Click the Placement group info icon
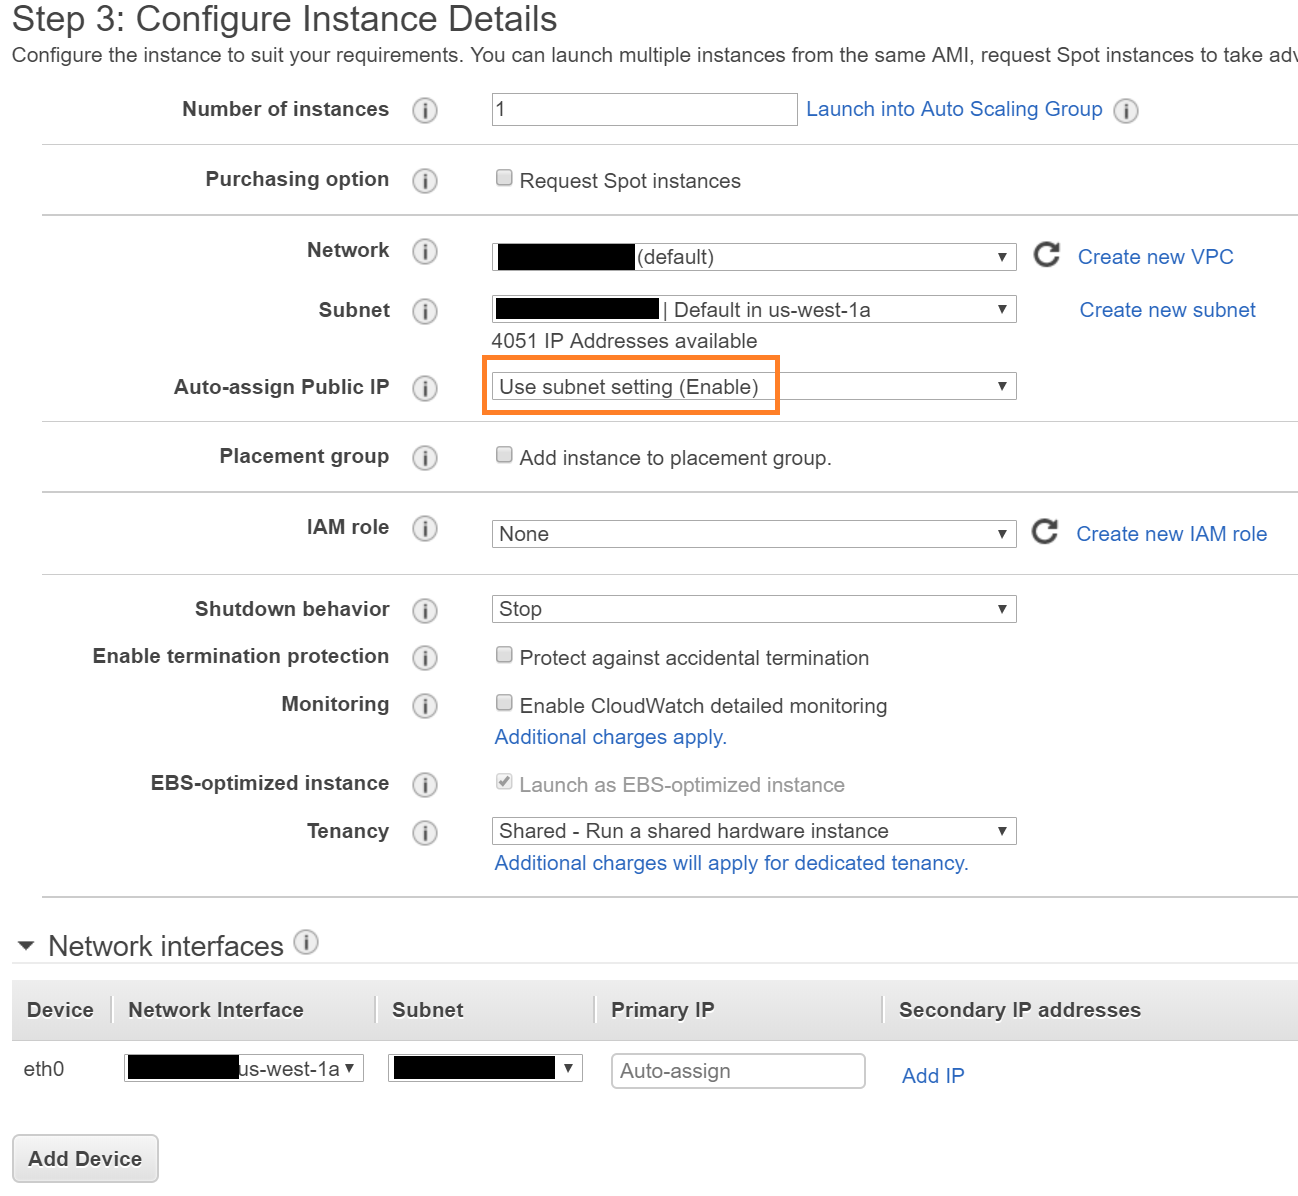The image size is (1298, 1196). tap(425, 458)
